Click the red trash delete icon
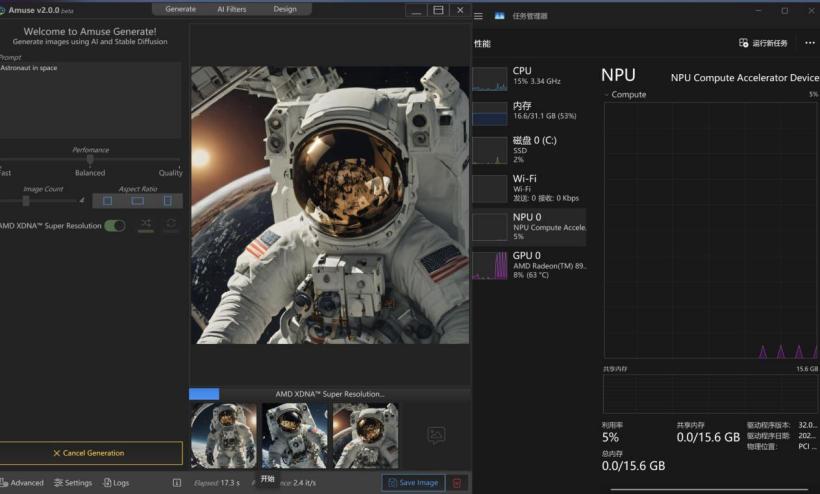Viewport: 820px width, 494px height. coord(457,482)
